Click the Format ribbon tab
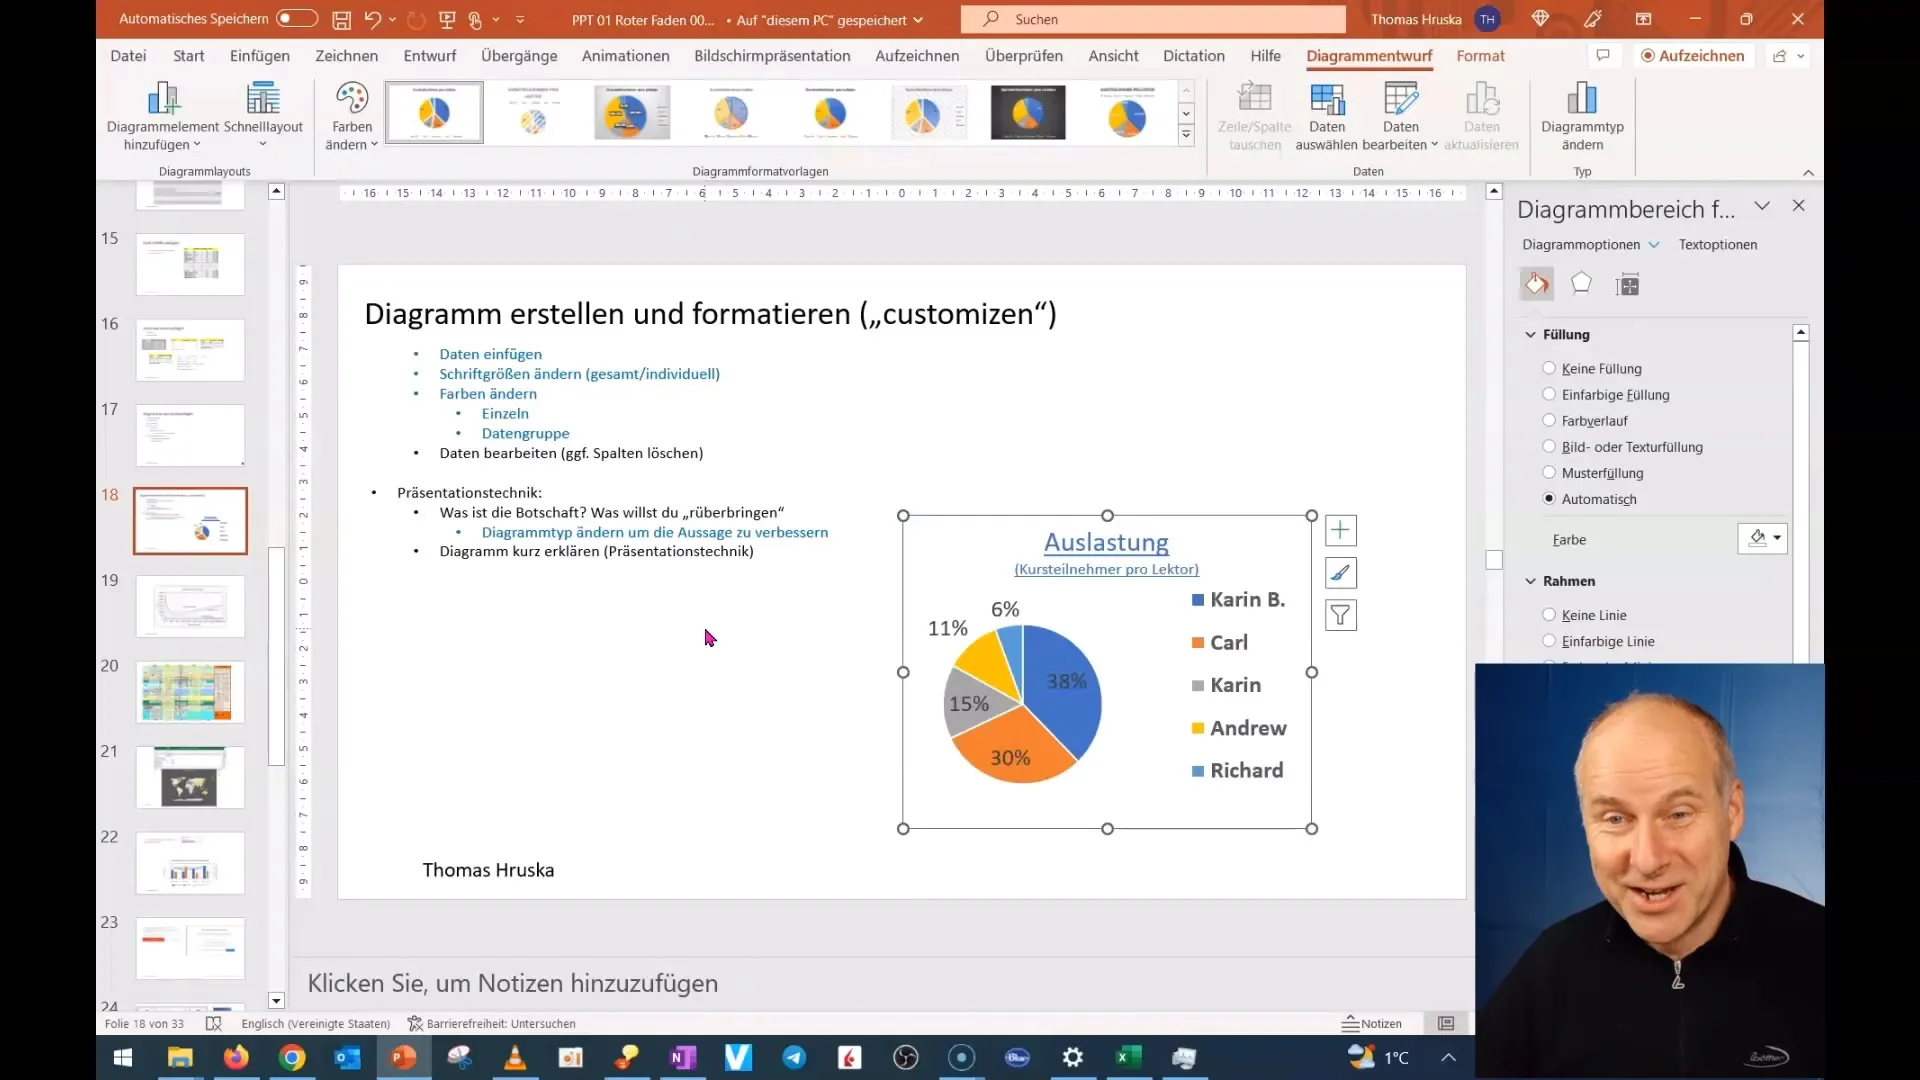This screenshot has height=1080, width=1920. (1480, 55)
